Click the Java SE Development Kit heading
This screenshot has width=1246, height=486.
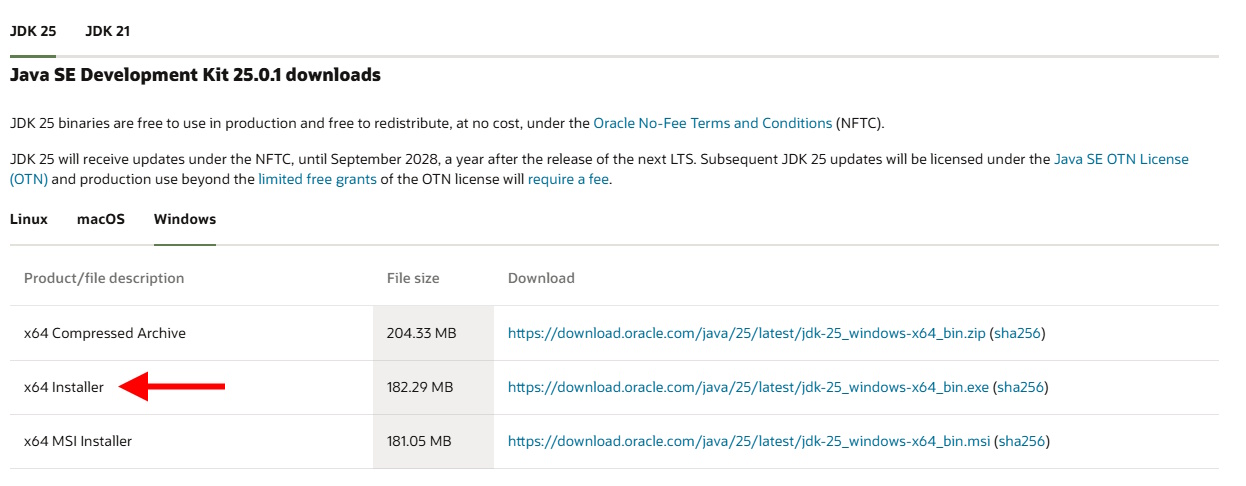195,75
